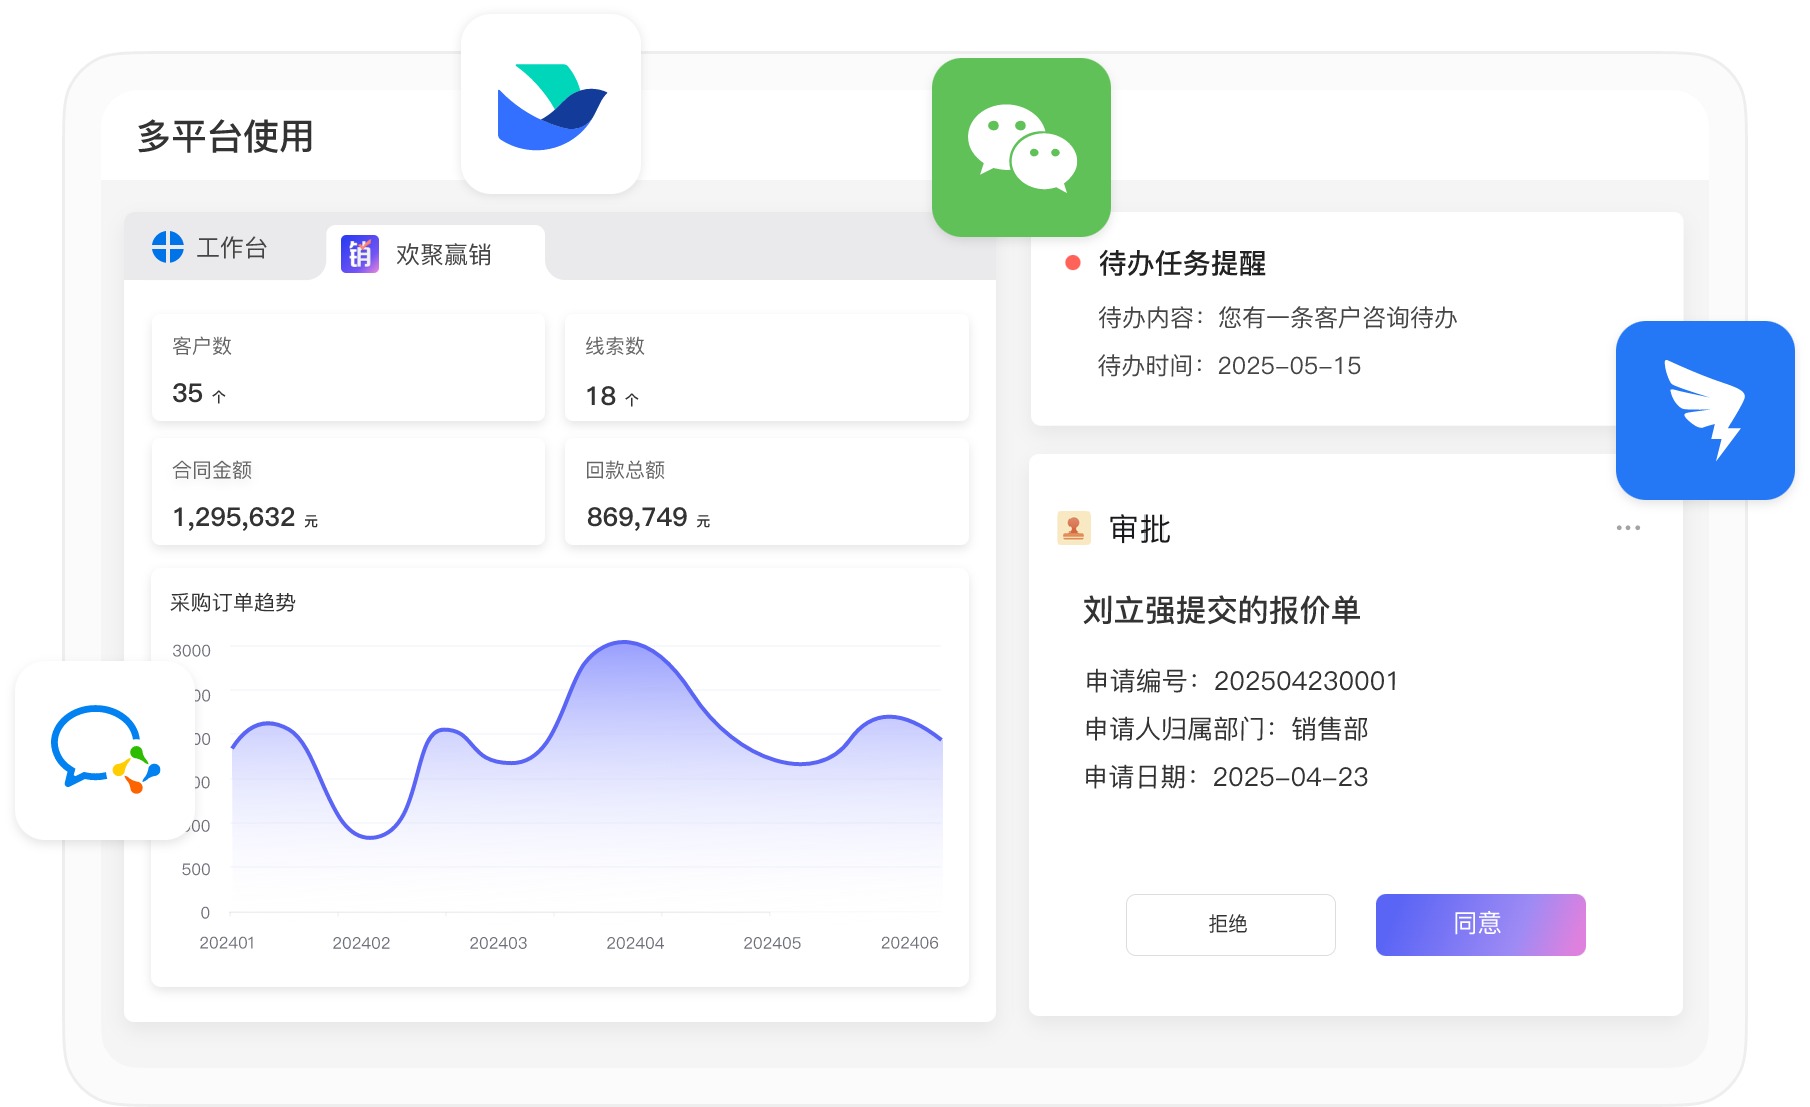Image resolution: width=1810 pixels, height=1107 pixels.
Task: Click the 拒绝 button
Action: [x=1231, y=925]
